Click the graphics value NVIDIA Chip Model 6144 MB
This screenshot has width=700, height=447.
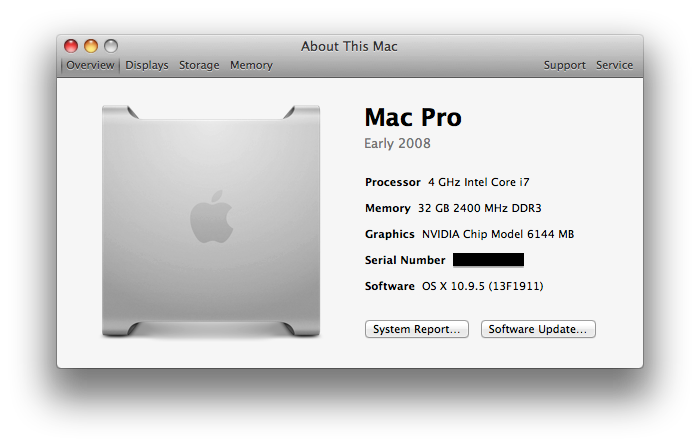pos(498,234)
